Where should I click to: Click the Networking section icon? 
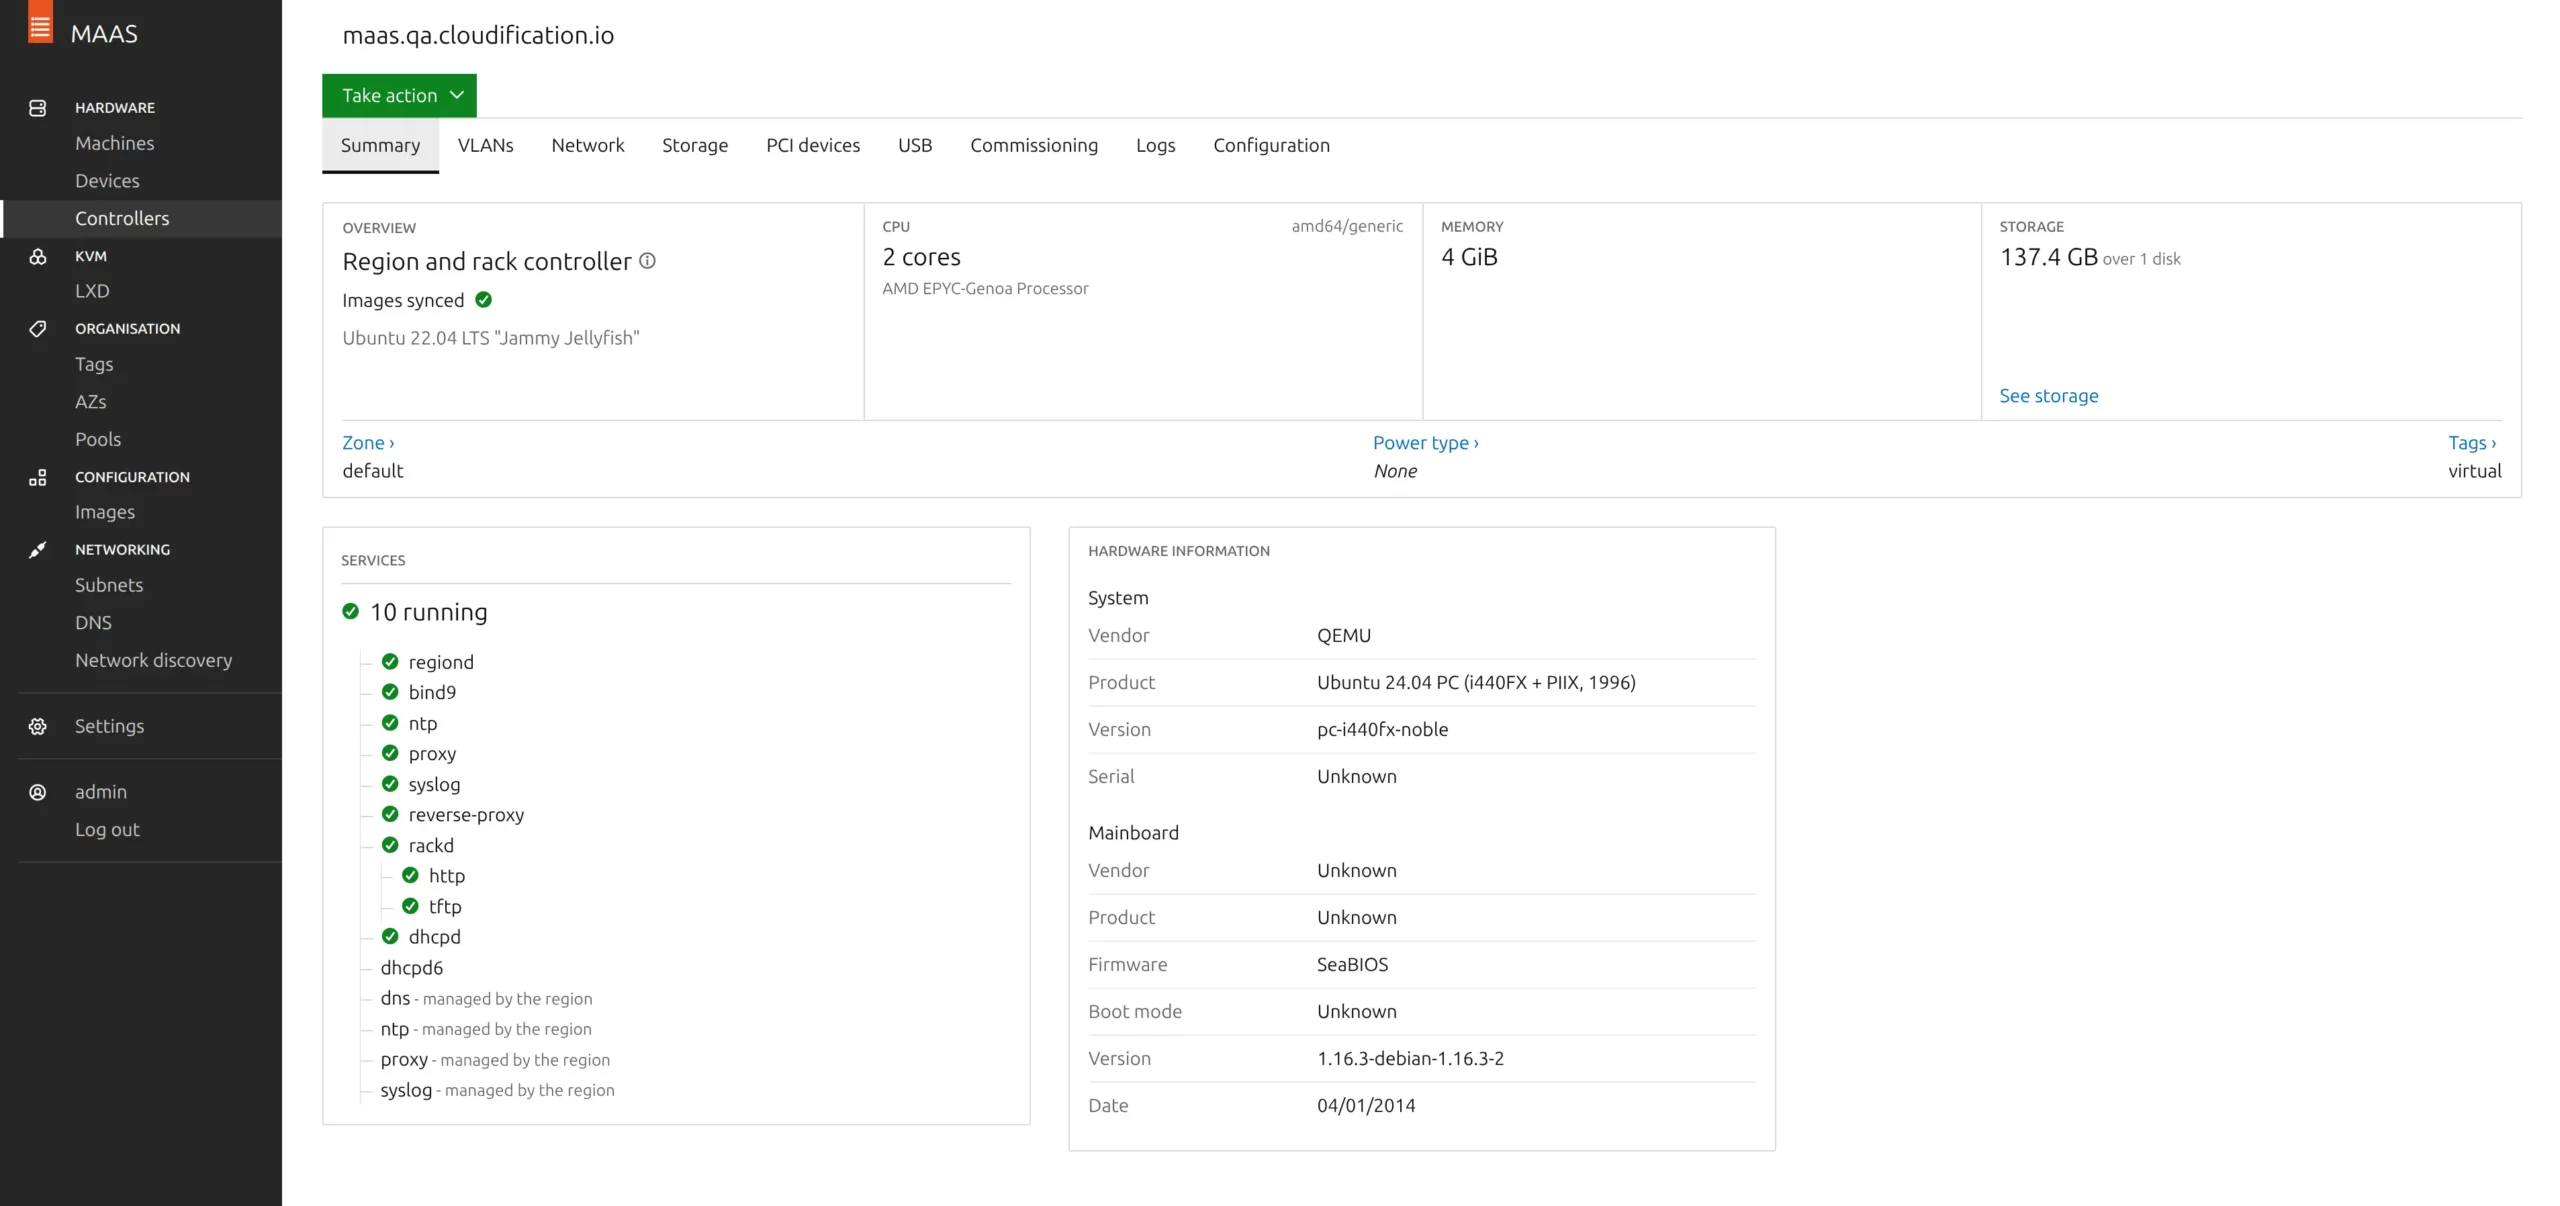coord(38,550)
